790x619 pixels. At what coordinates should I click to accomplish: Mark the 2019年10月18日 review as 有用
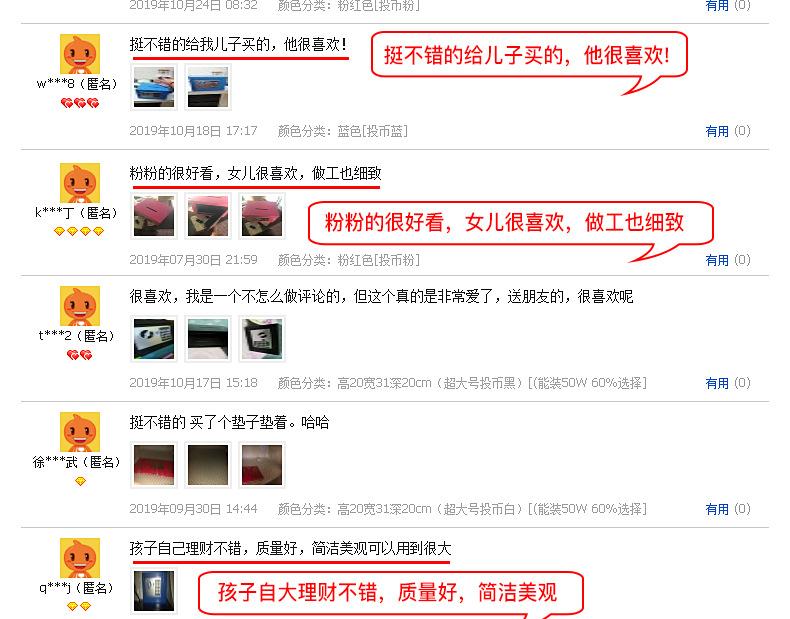(x=717, y=131)
